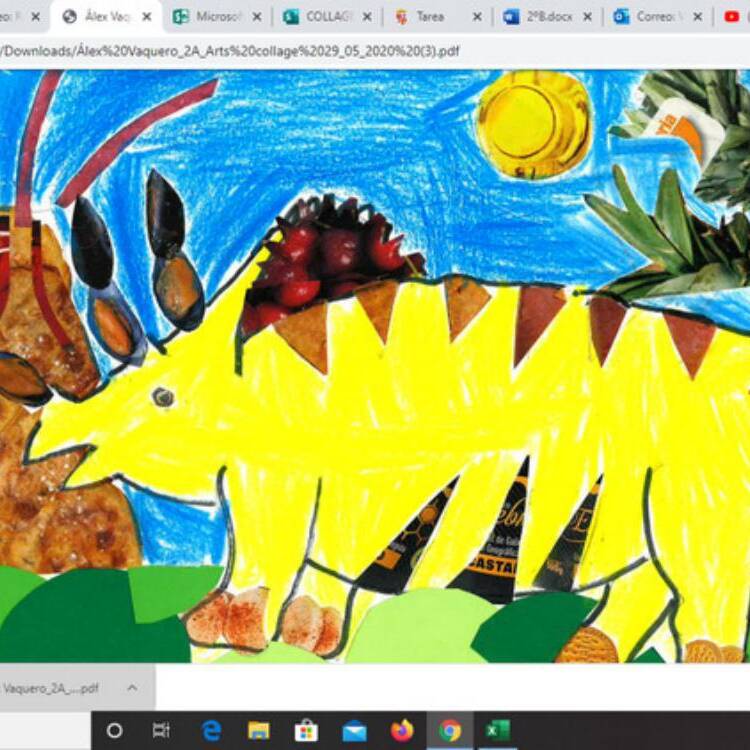
Task: Open Task View in the taskbar
Action: pos(161,730)
